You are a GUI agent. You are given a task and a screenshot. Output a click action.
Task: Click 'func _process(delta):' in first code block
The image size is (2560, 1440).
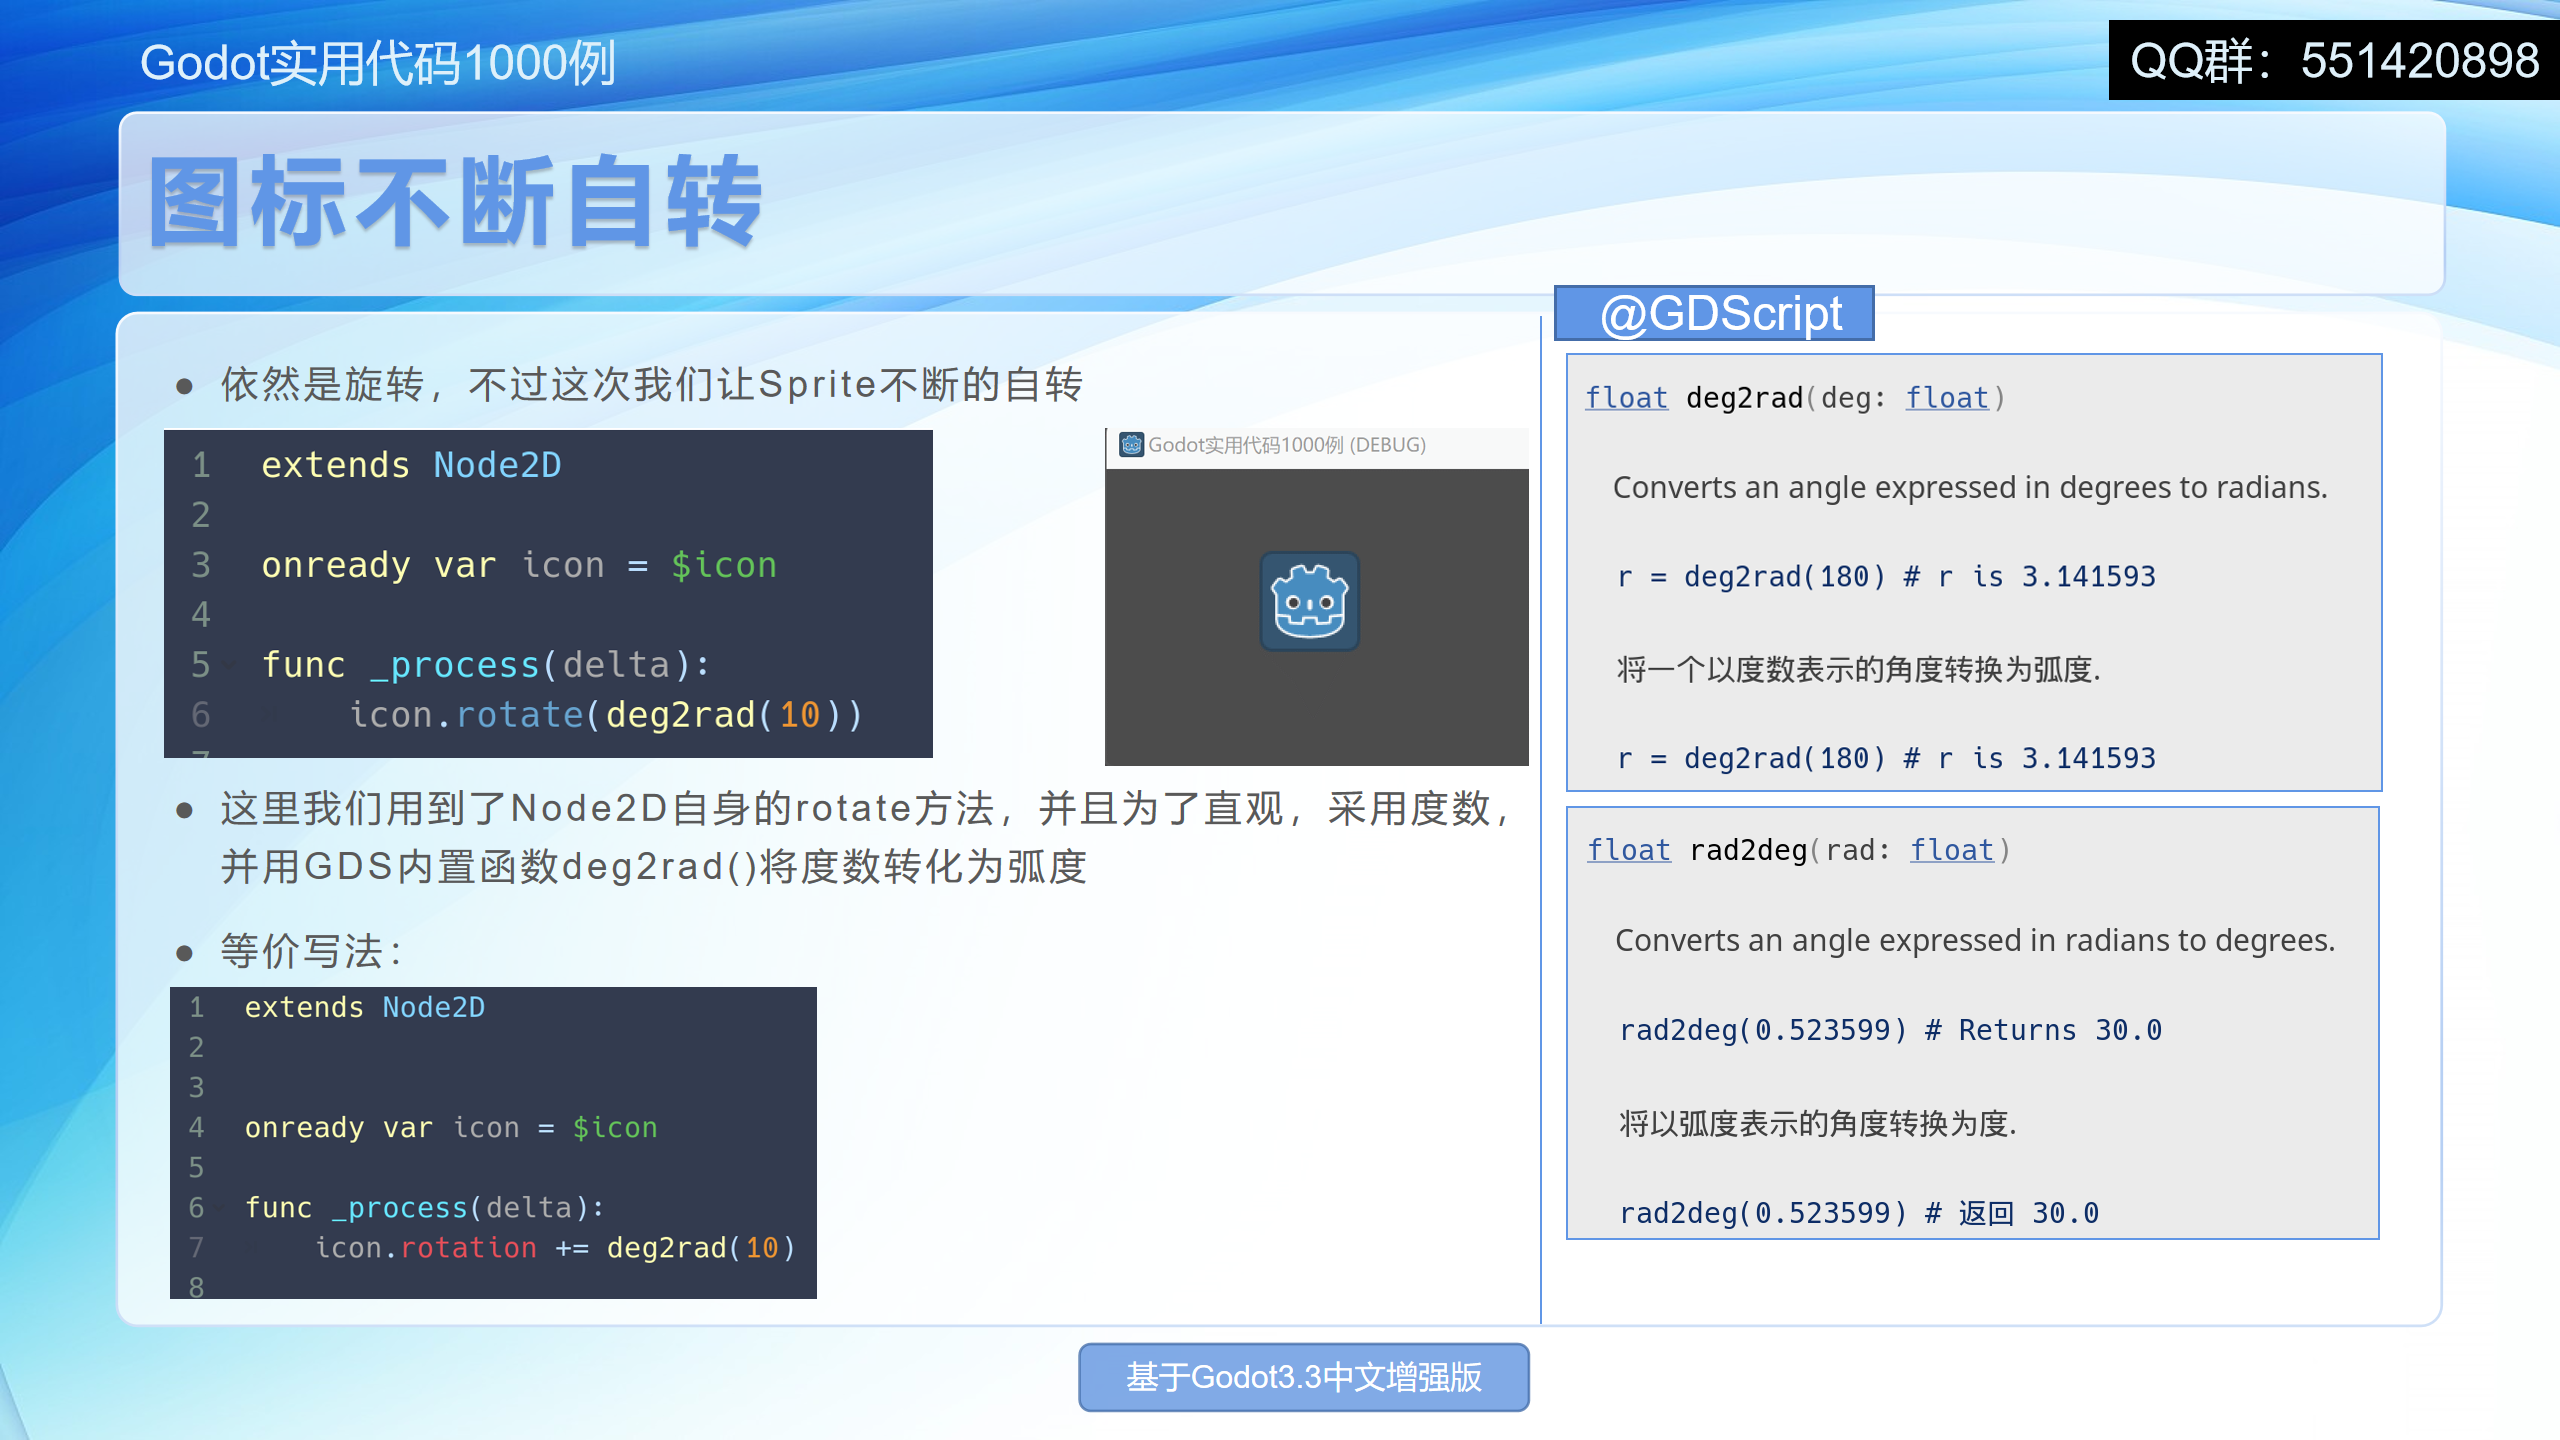486,665
